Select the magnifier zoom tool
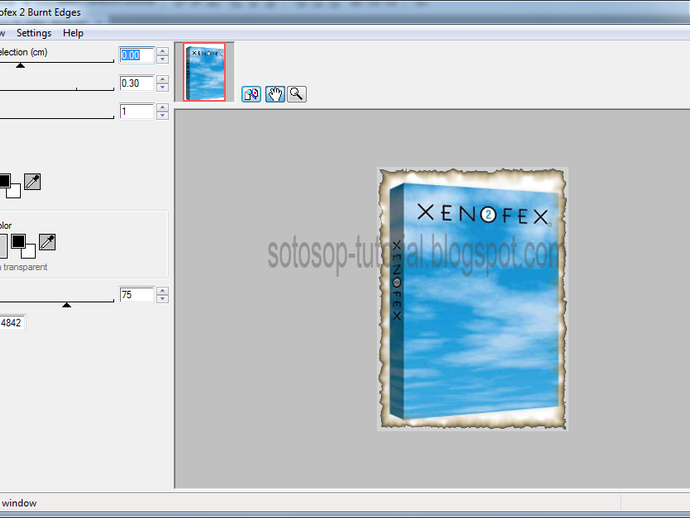 coord(297,94)
